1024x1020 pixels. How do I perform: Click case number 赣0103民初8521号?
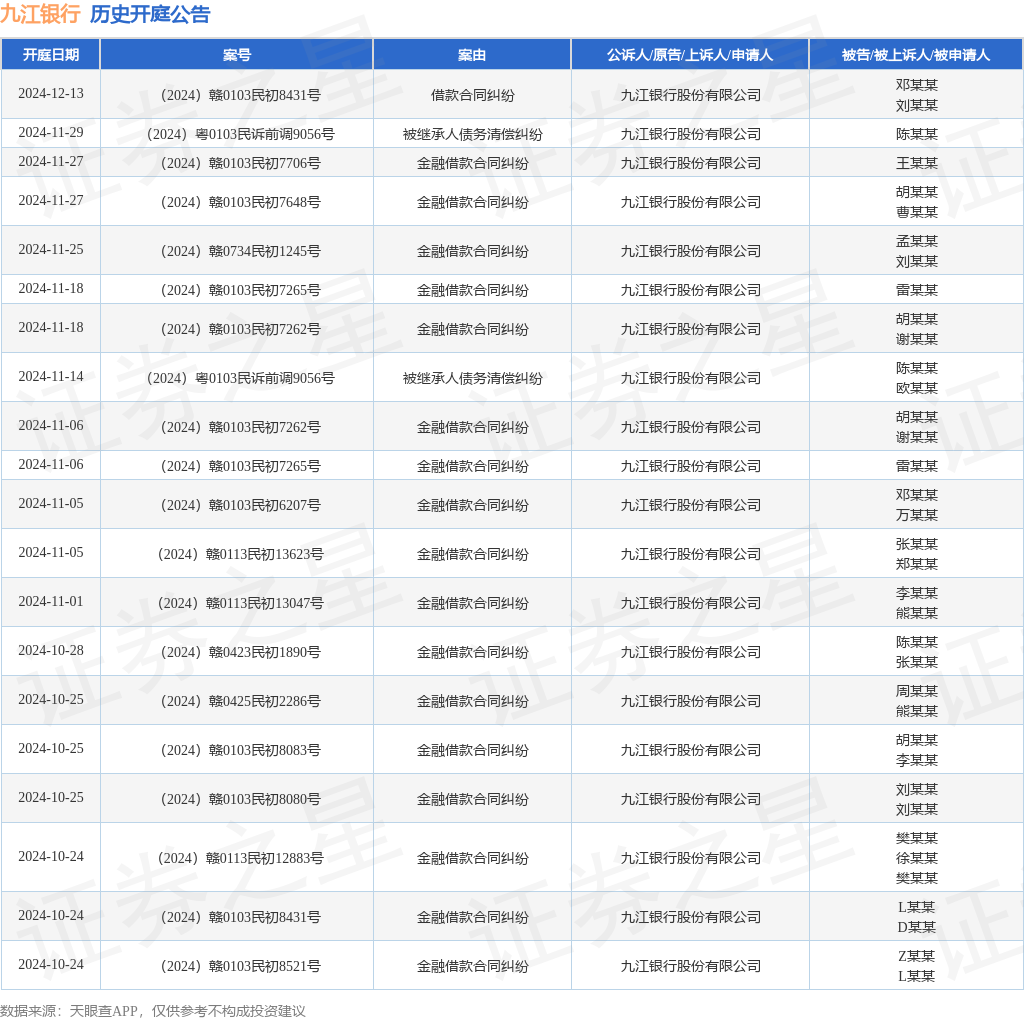click(x=241, y=966)
